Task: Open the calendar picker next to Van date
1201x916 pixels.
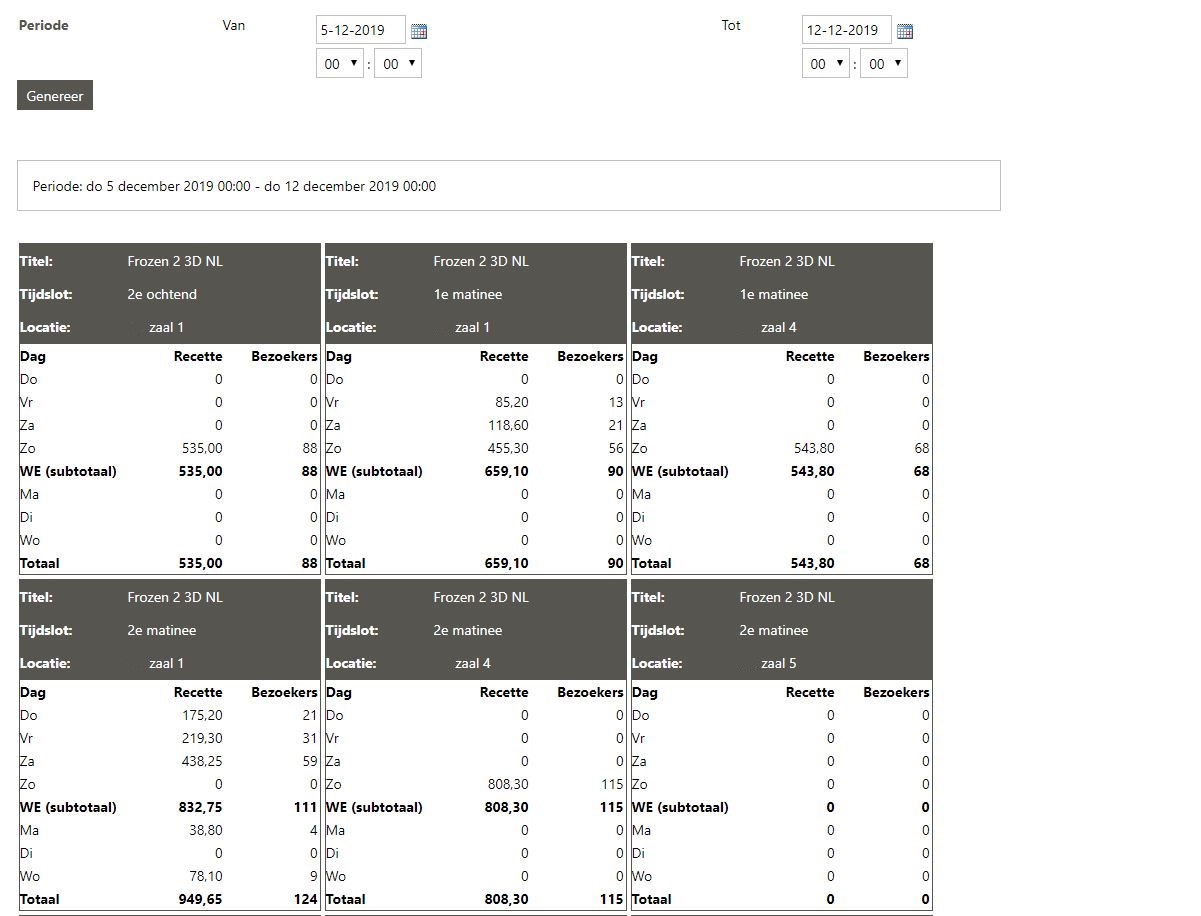Action: tap(419, 31)
